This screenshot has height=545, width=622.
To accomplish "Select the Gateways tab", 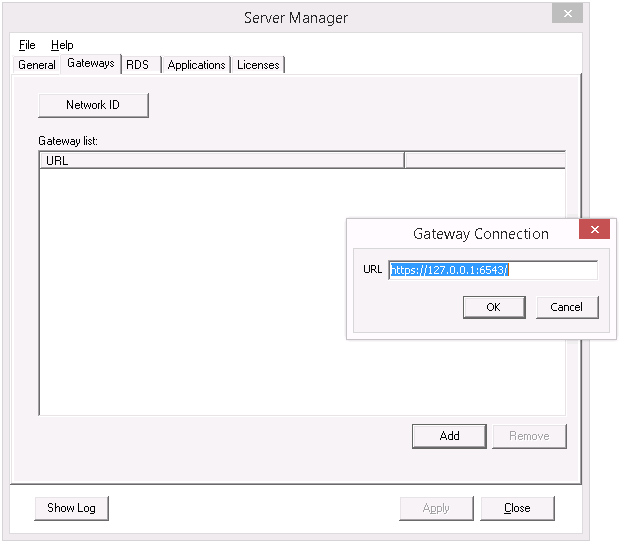I will [x=91, y=64].
